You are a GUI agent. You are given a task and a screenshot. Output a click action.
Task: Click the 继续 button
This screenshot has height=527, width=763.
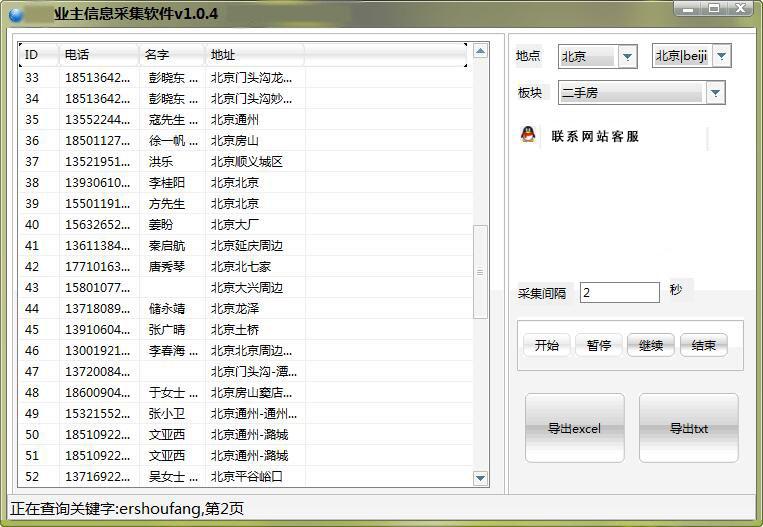pyautogui.click(x=651, y=345)
